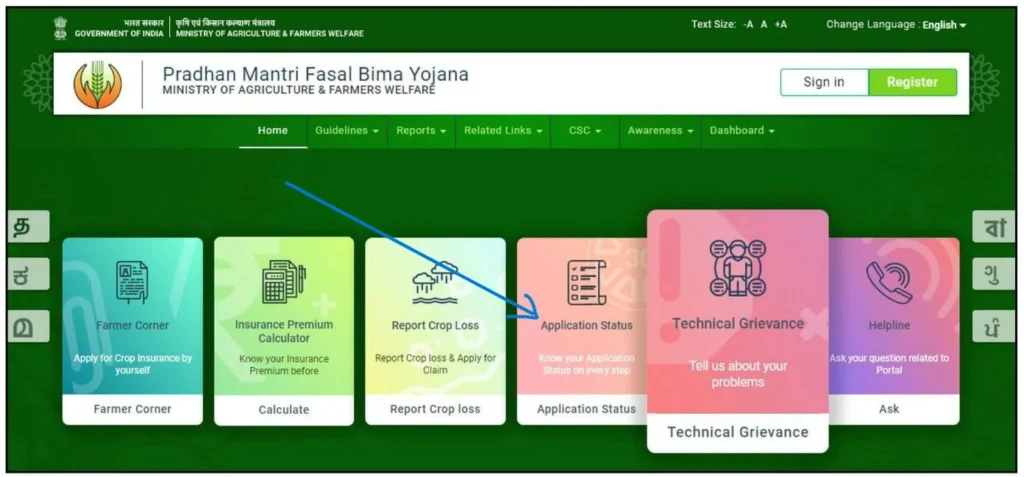Select Tamil language letter tile

point(28,226)
